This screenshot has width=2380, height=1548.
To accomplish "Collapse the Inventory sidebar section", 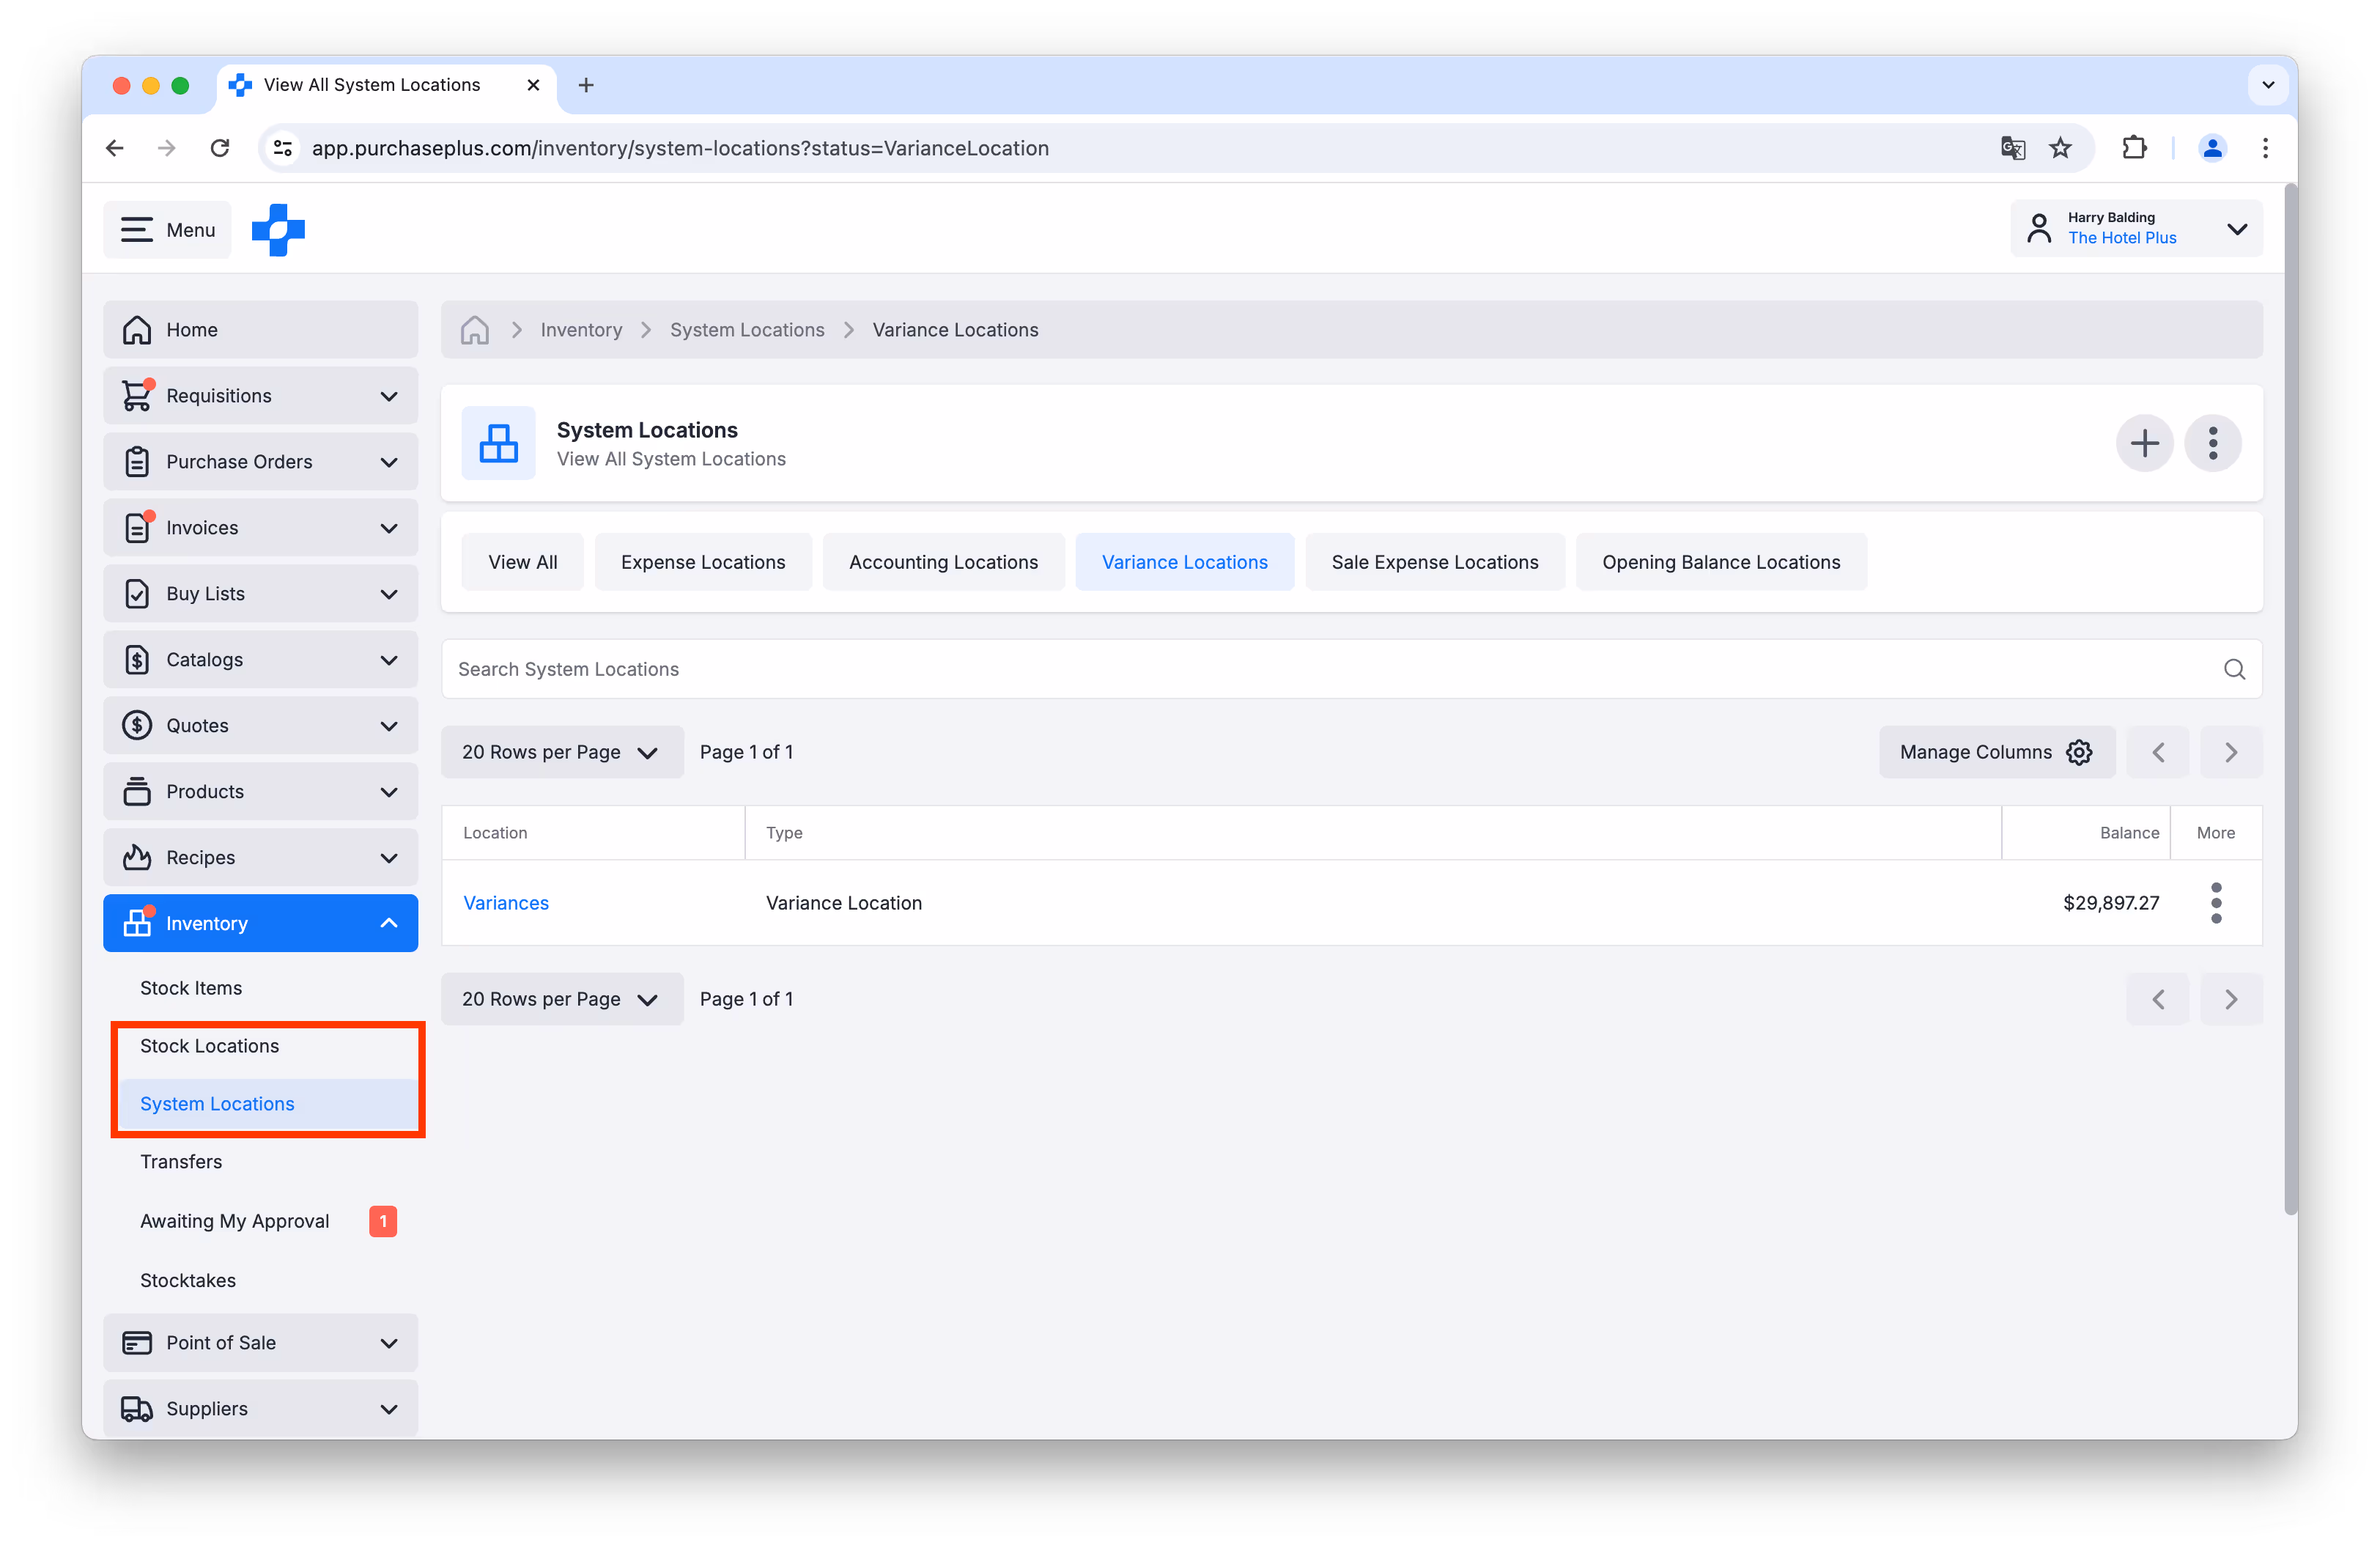I will tap(388, 923).
